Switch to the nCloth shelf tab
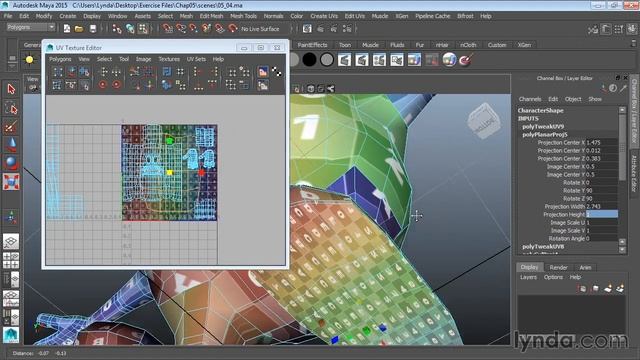640x360 pixels. (468, 45)
